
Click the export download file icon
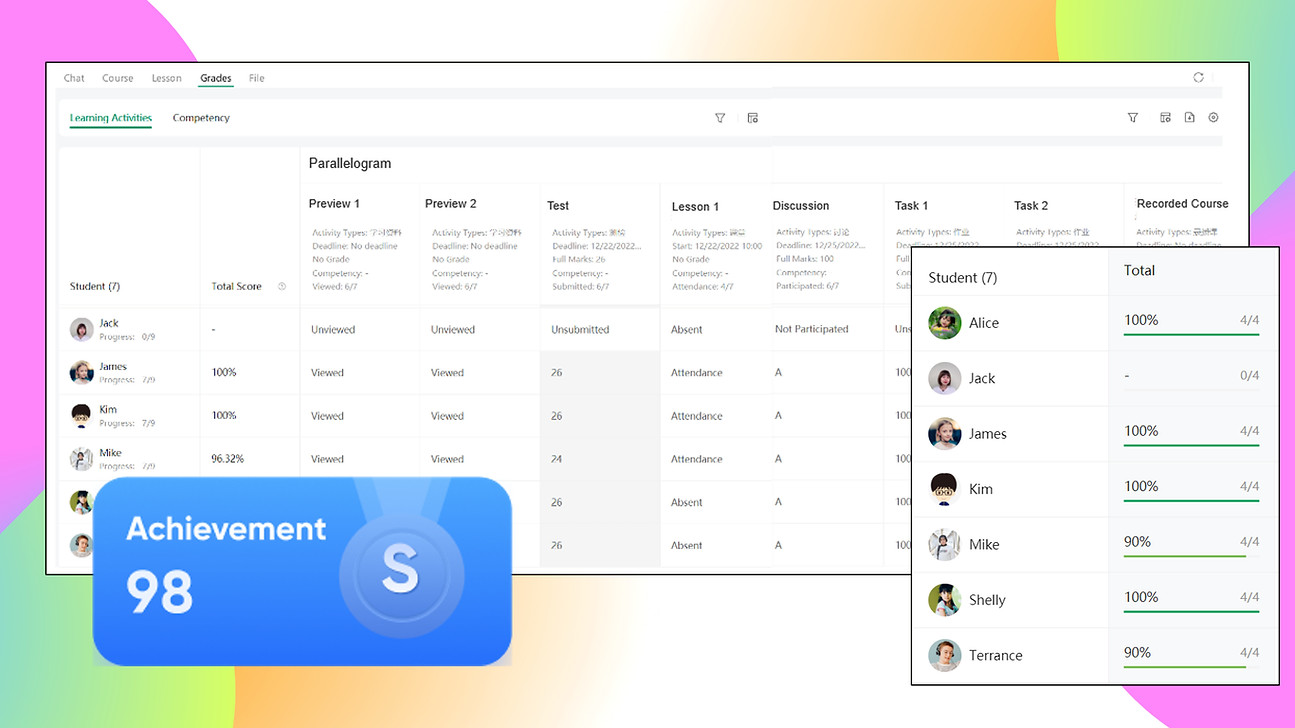point(1189,118)
